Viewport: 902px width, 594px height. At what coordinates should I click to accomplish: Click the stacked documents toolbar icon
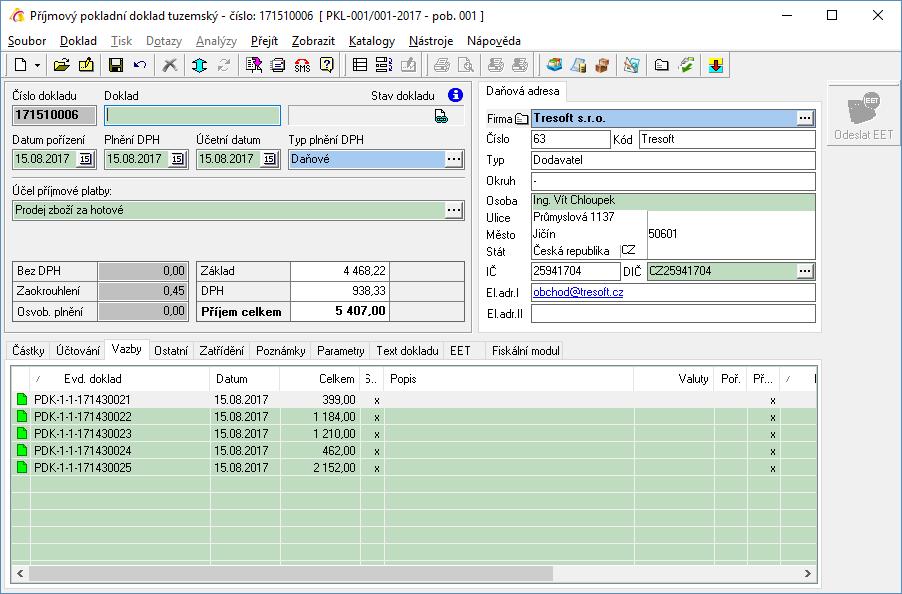(x=278, y=65)
